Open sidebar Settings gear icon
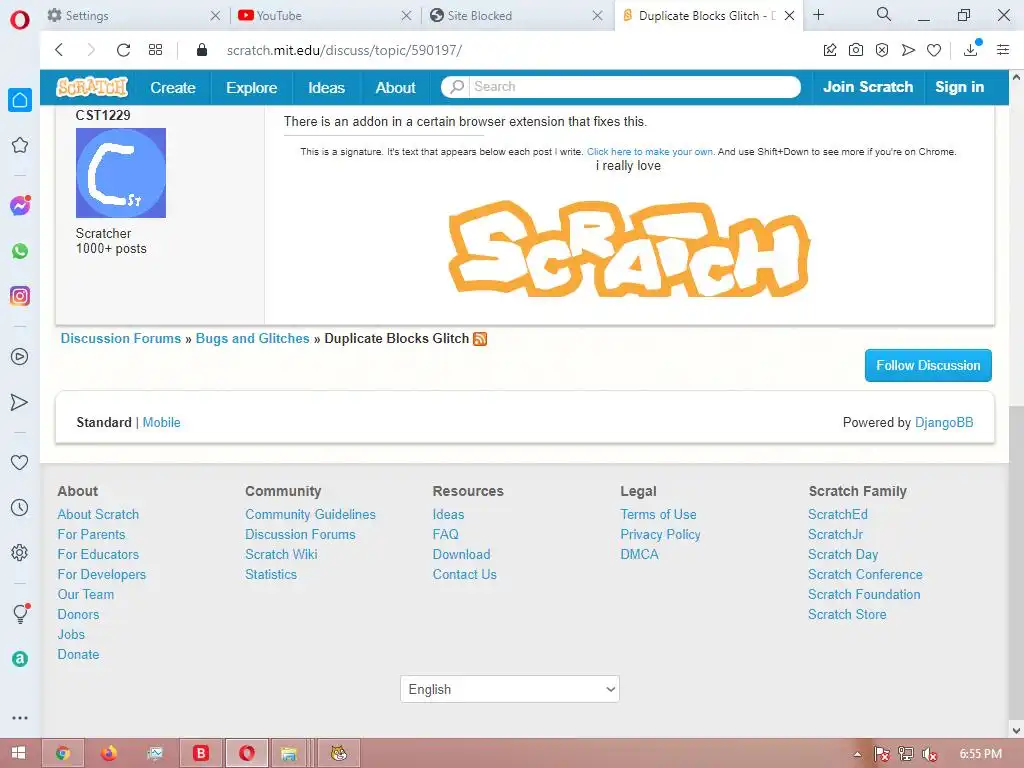The image size is (1024, 768). point(20,552)
